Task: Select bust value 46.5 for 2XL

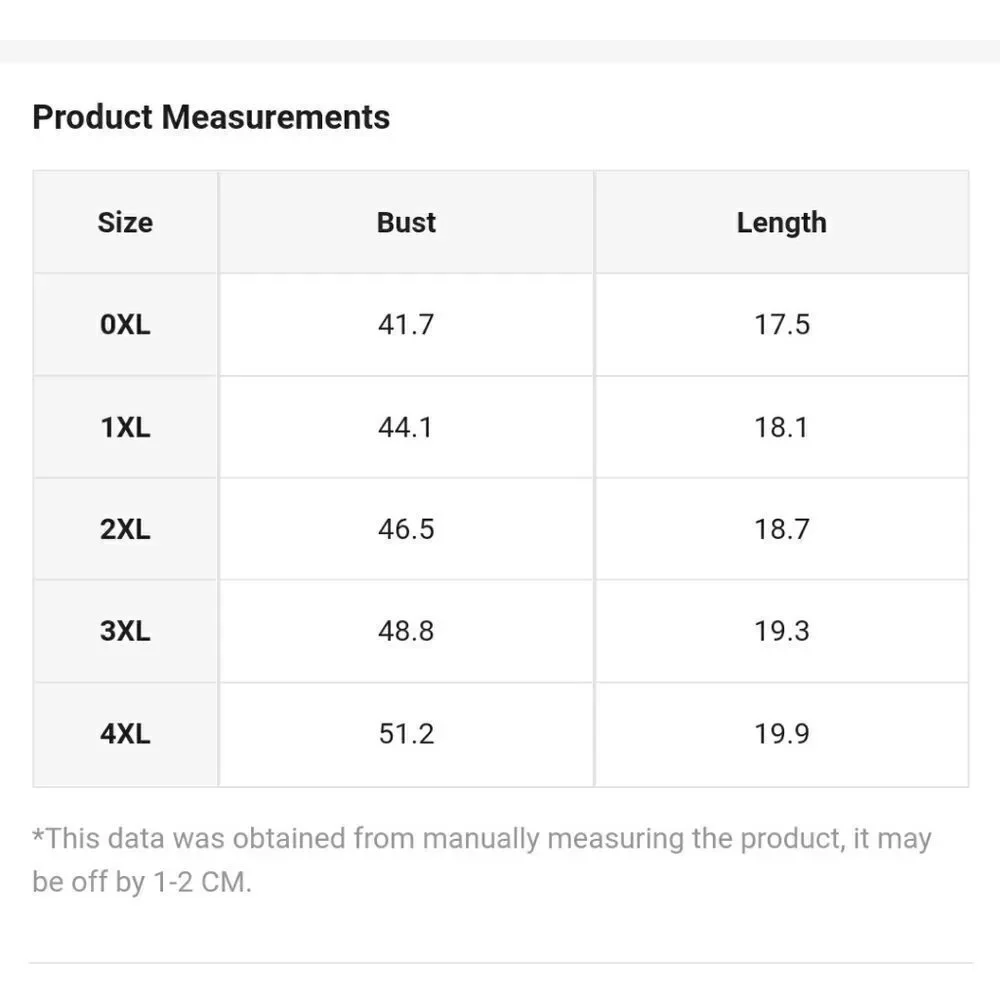Action: coord(406,529)
